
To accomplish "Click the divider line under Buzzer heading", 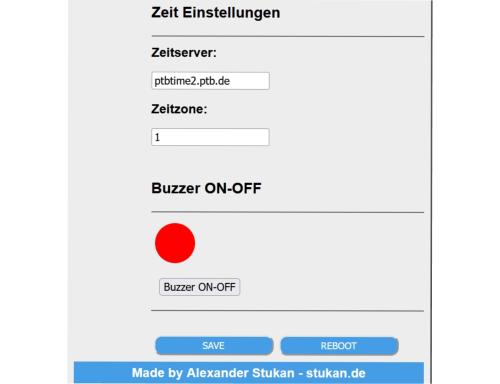I will click(x=288, y=212).
